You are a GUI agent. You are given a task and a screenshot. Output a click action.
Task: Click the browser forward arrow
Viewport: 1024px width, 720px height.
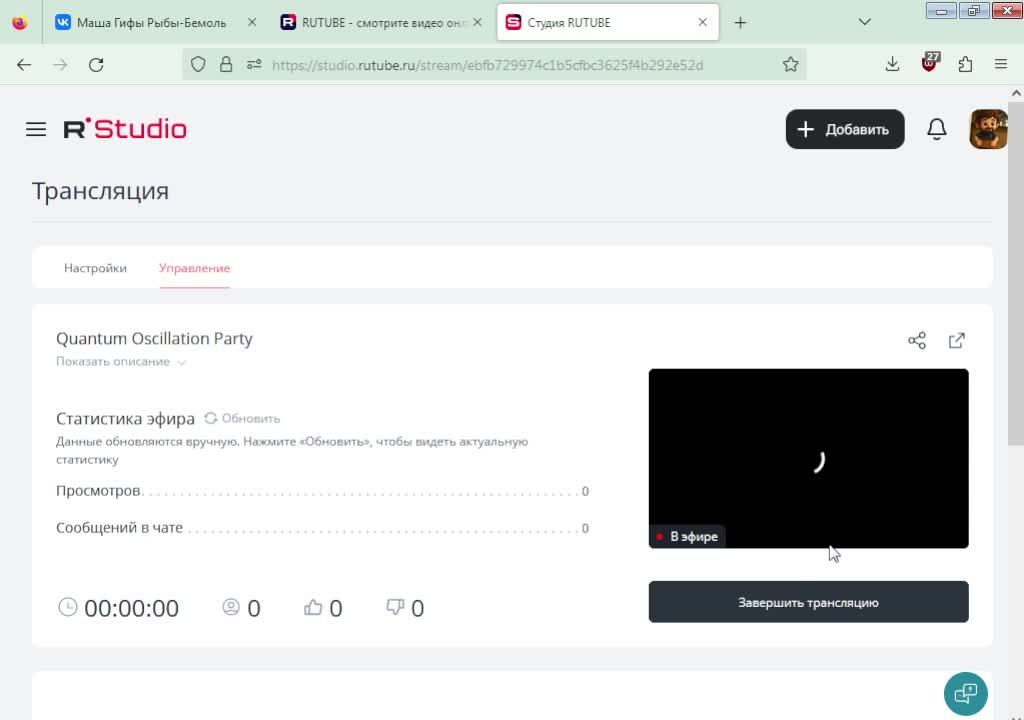60,65
